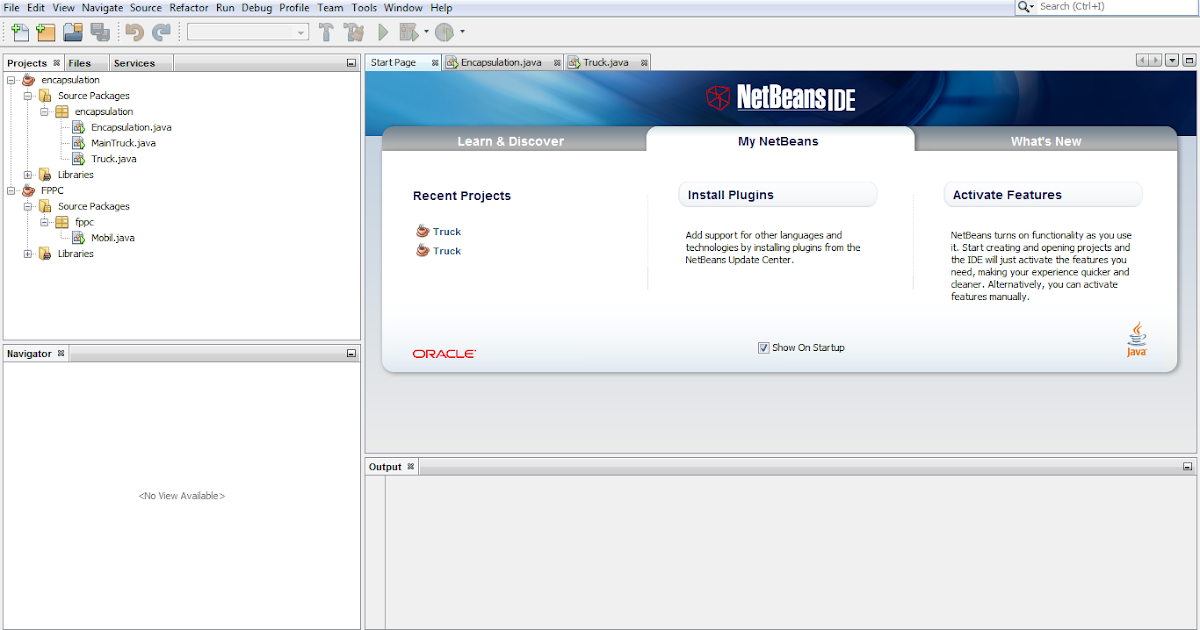Click the Redo arrow icon
The height and width of the screenshot is (630, 1200).
click(160, 32)
